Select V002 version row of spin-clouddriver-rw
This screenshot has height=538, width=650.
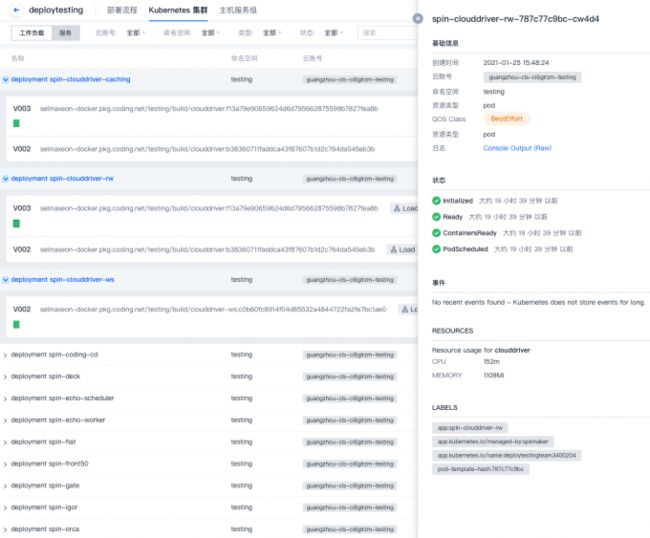tap(212, 250)
